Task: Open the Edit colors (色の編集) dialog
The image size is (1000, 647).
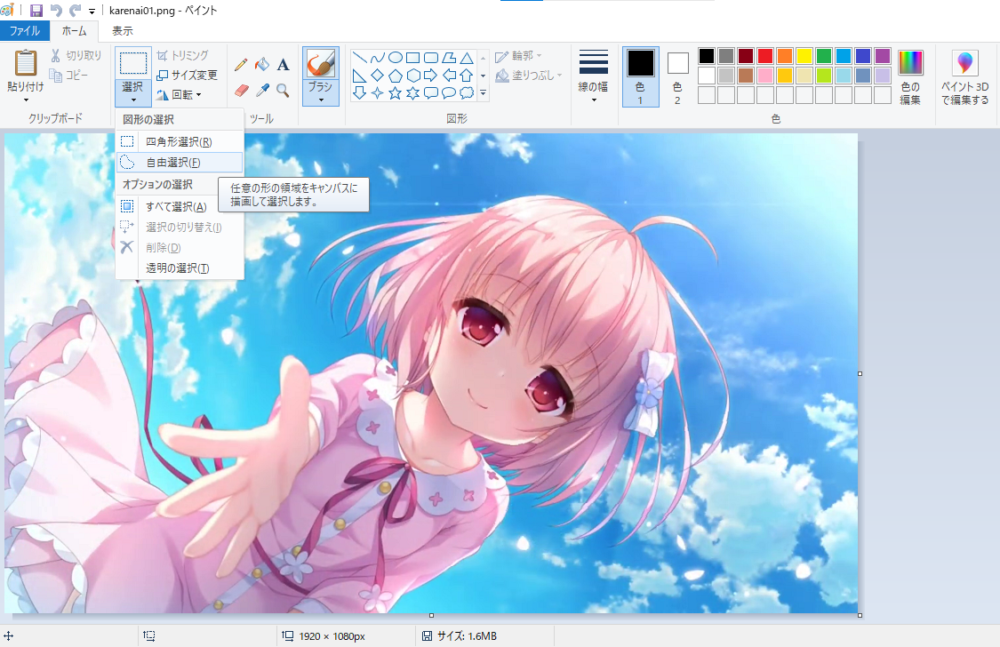Action: (910, 78)
